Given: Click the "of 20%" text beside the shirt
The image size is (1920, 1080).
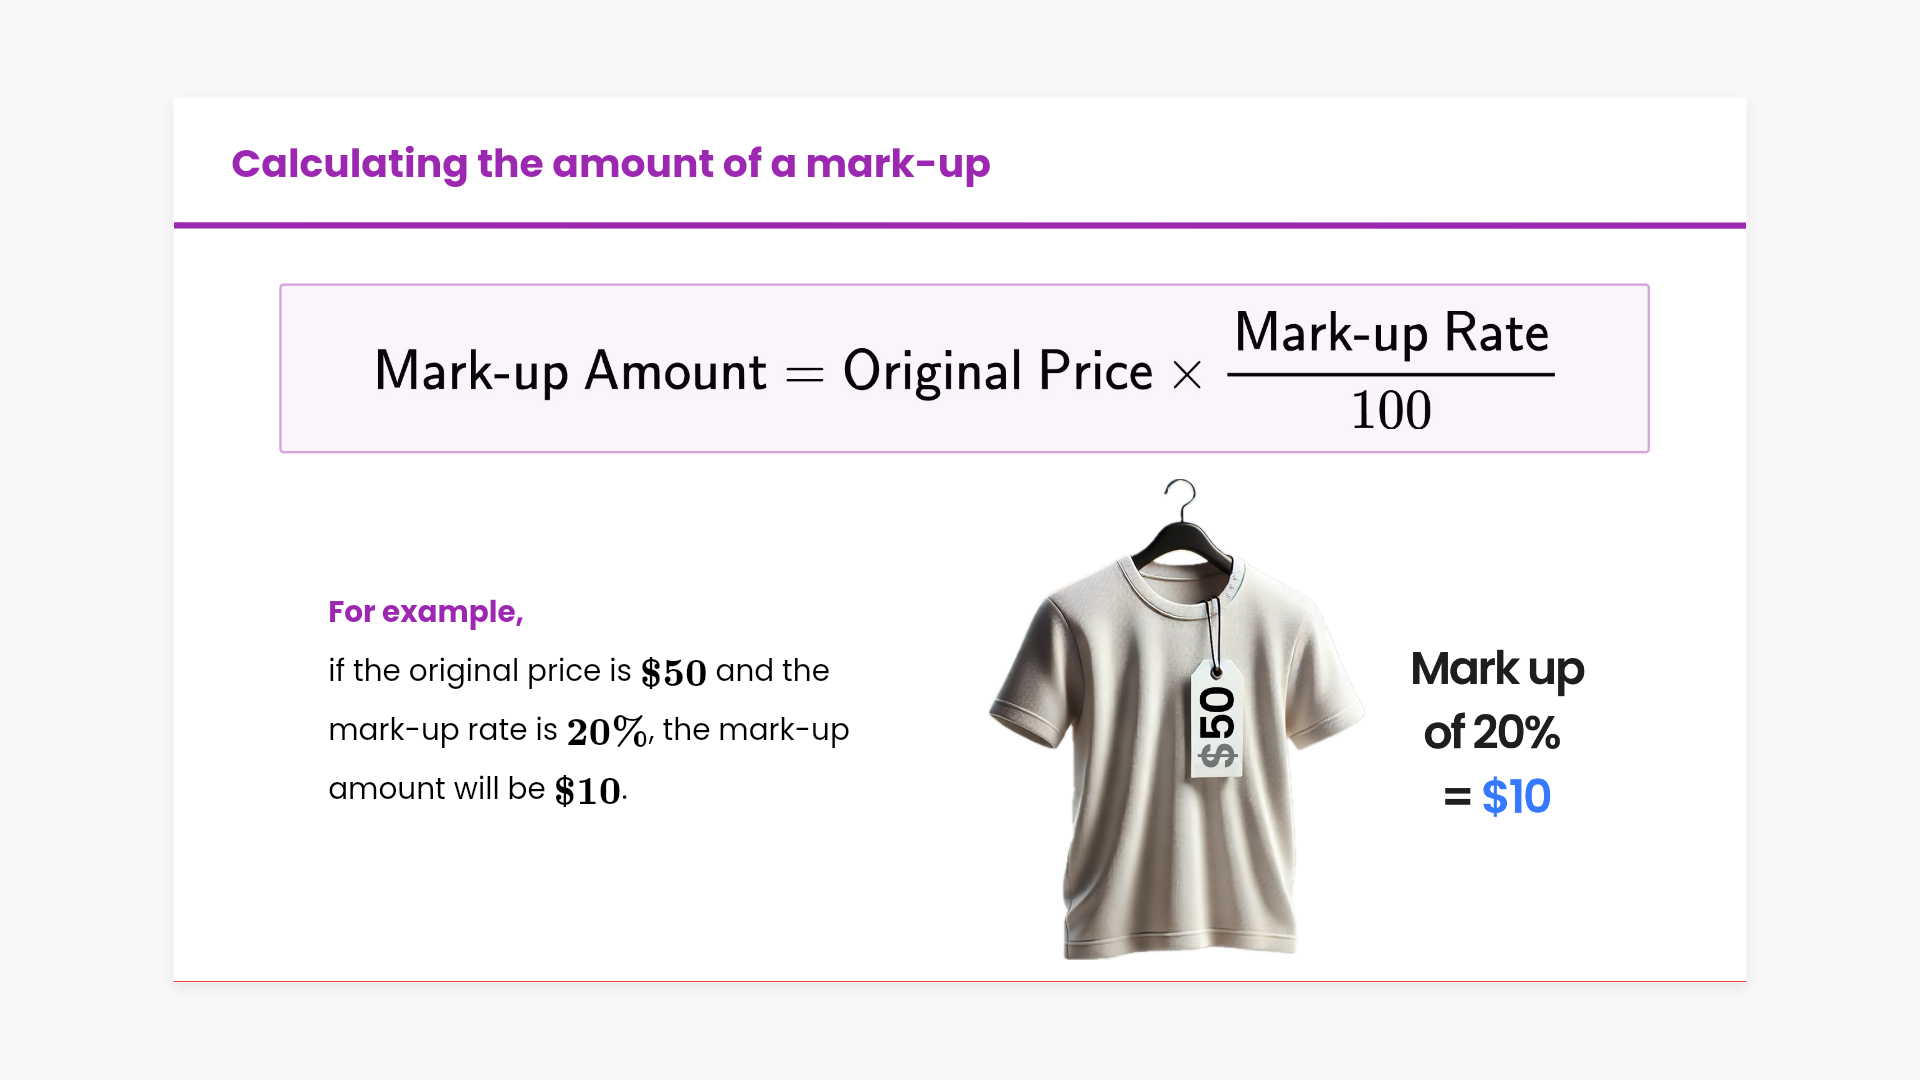Looking at the screenshot, I should click(x=1492, y=733).
